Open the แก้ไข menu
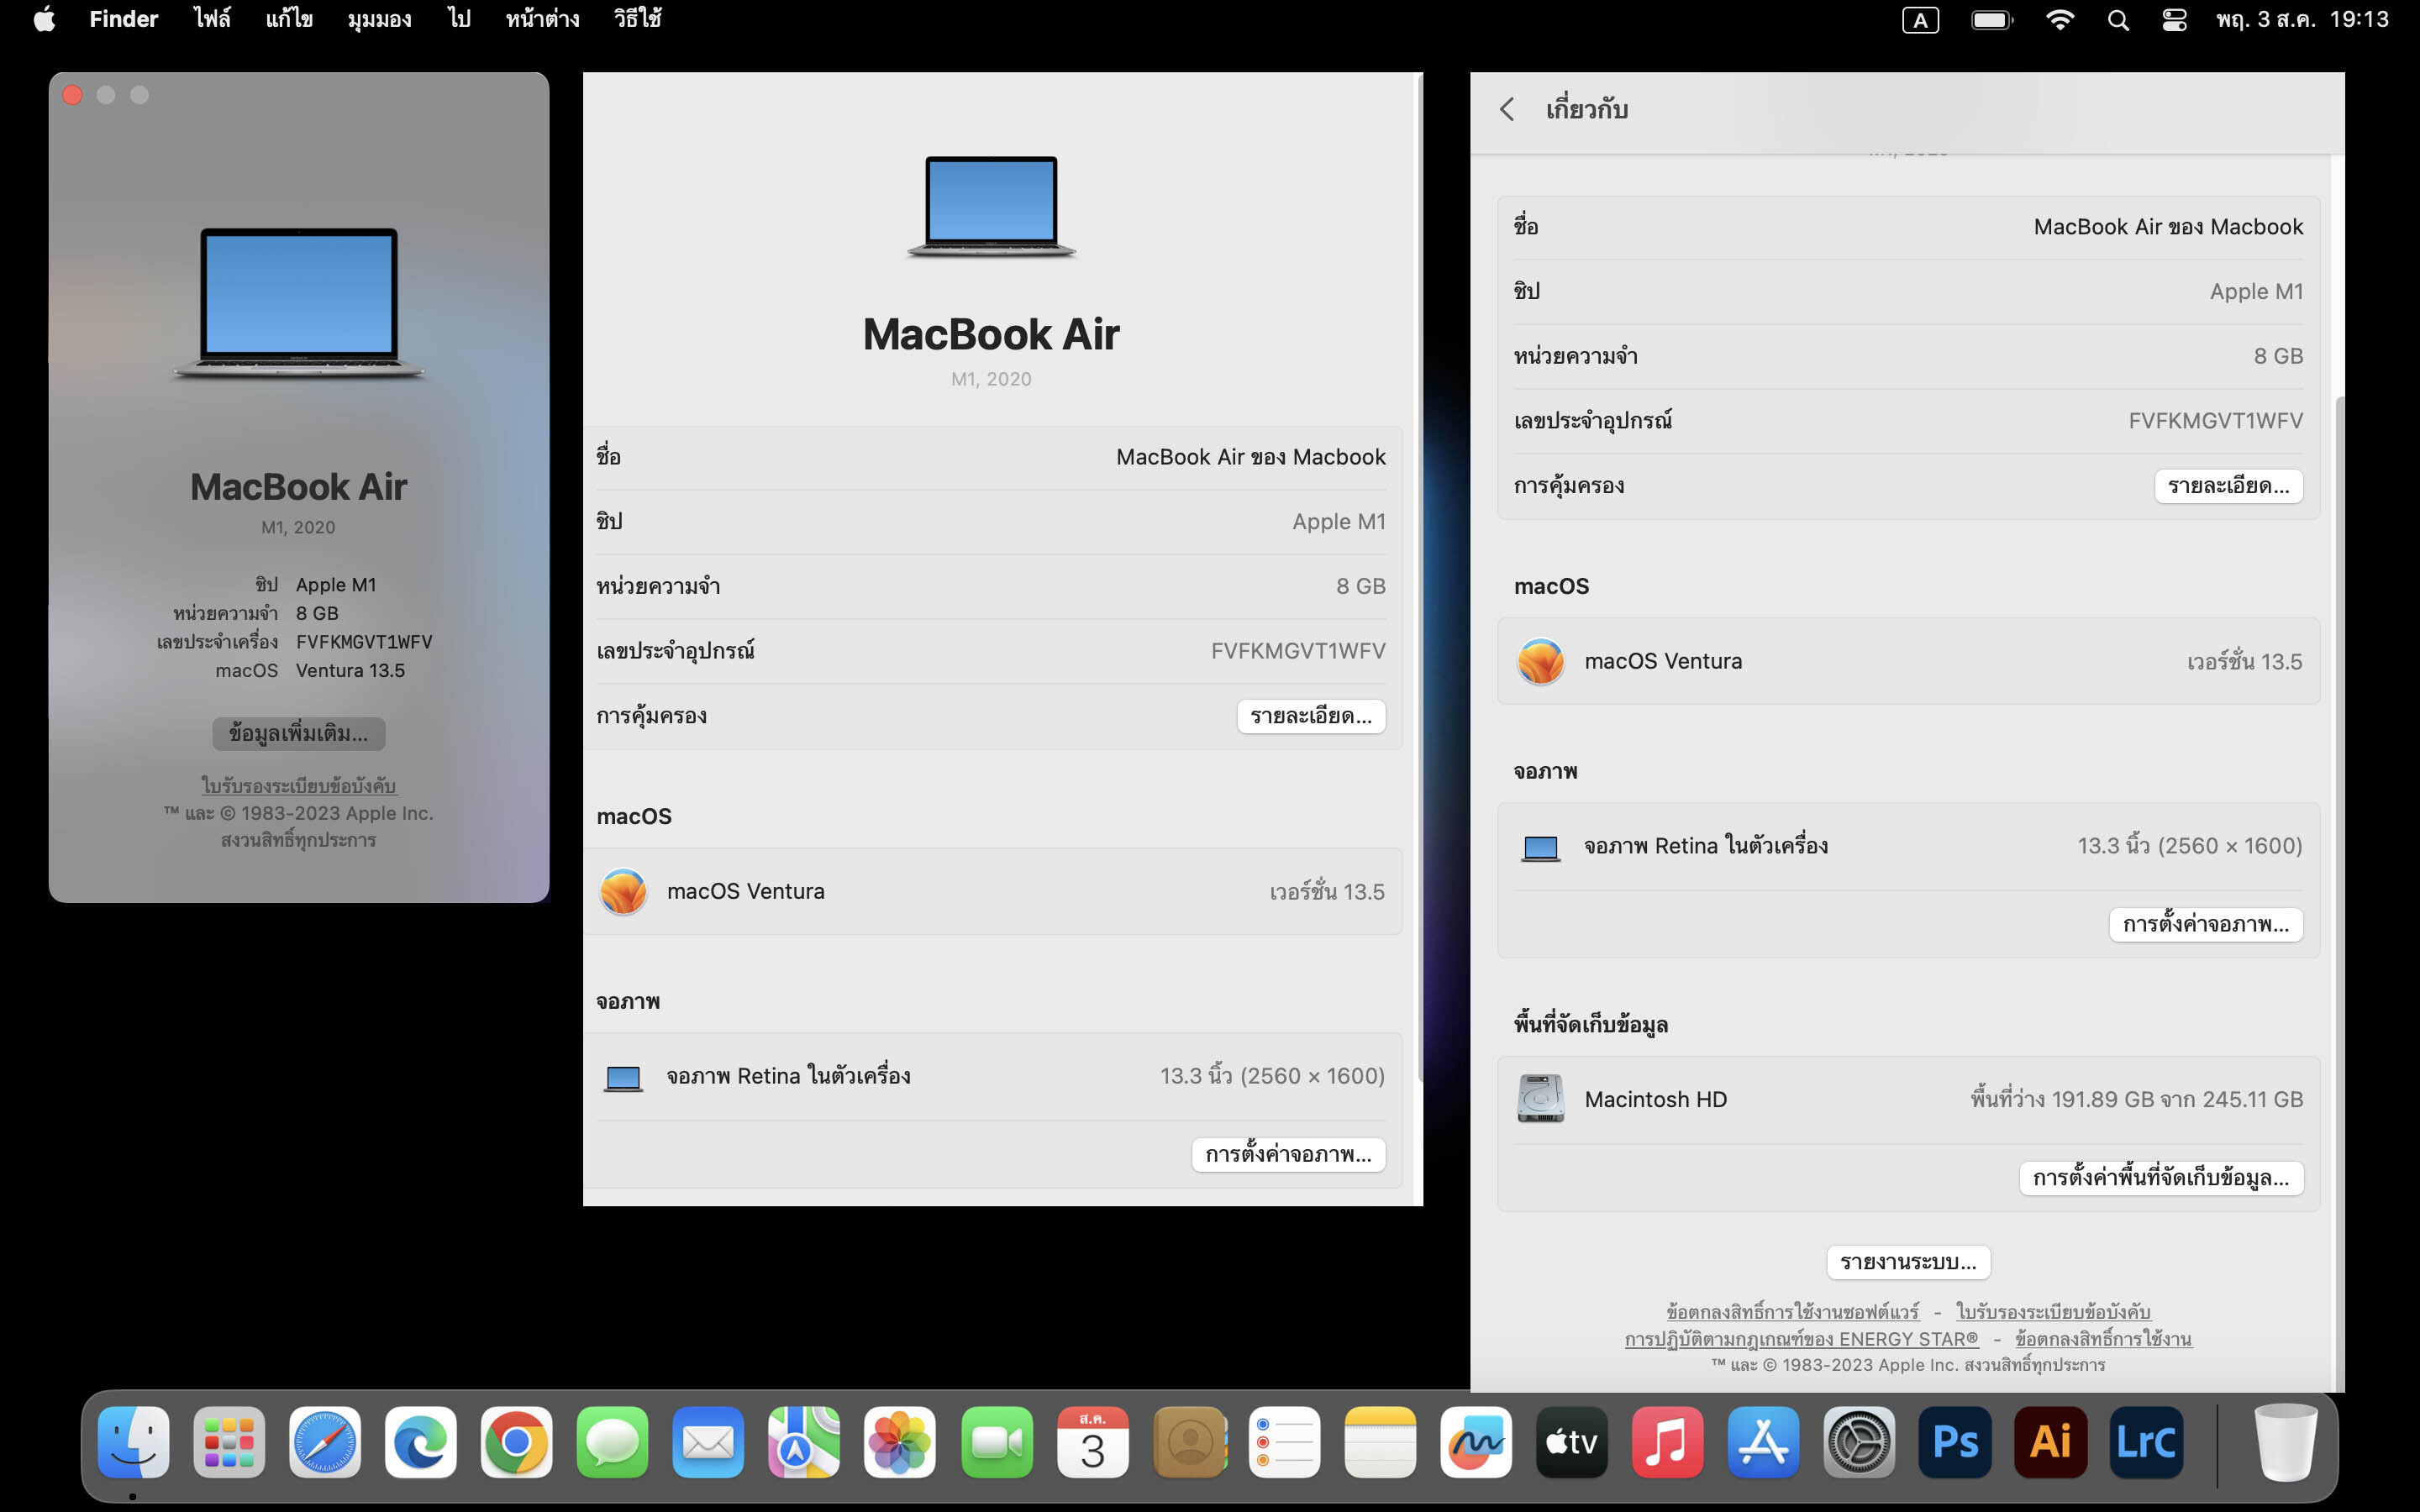The height and width of the screenshot is (1512, 2420). tap(289, 19)
